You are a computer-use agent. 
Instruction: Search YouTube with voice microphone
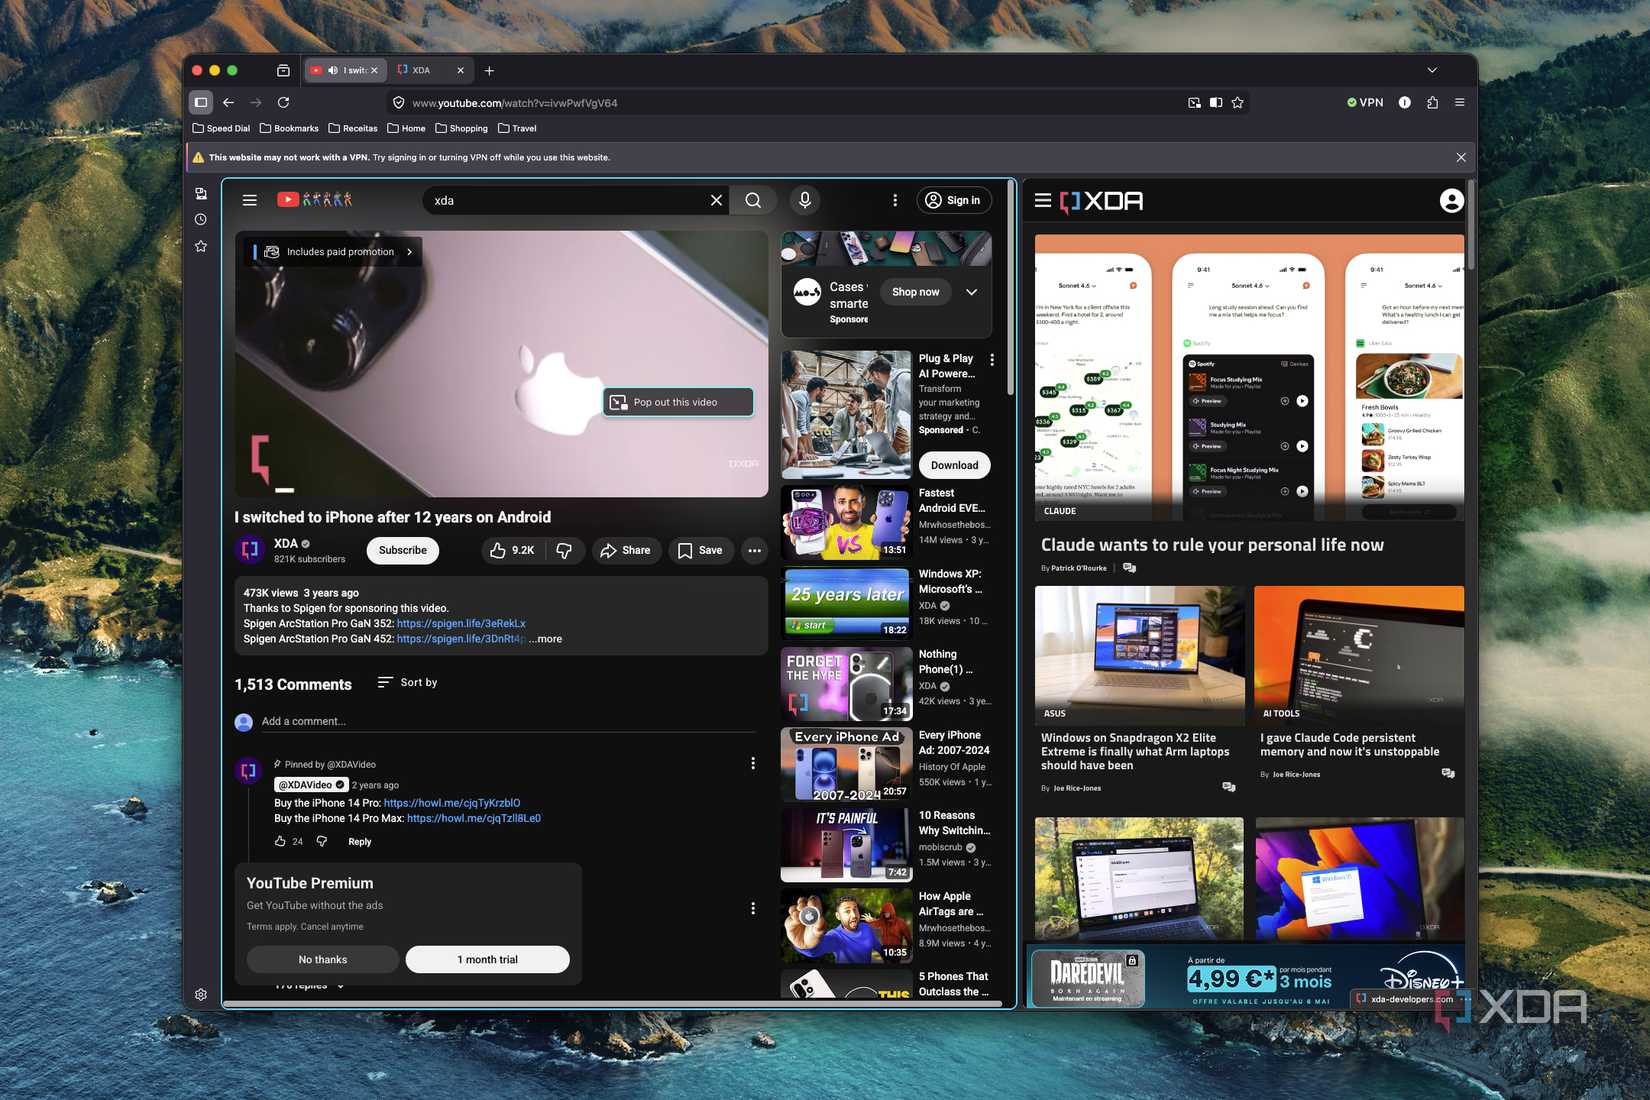[805, 200]
